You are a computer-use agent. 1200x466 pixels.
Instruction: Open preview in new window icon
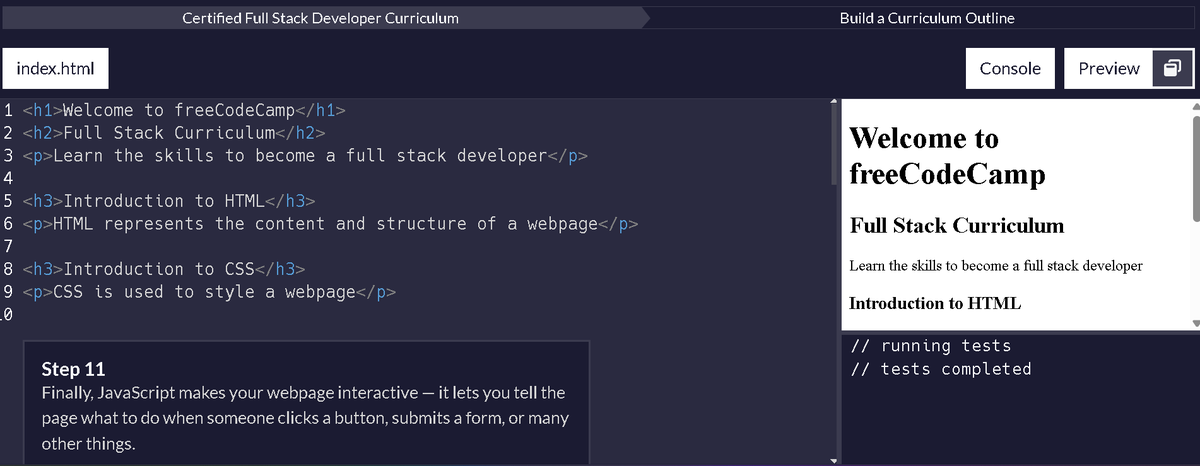pos(1173,68)
